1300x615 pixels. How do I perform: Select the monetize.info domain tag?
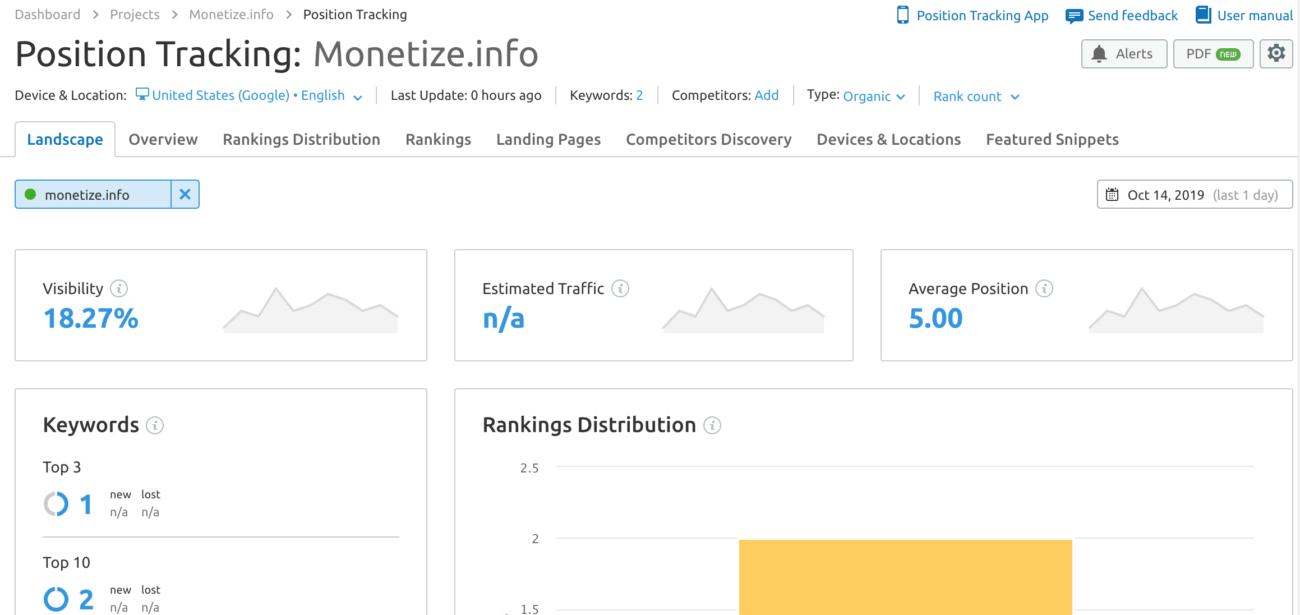pos(93,194)
